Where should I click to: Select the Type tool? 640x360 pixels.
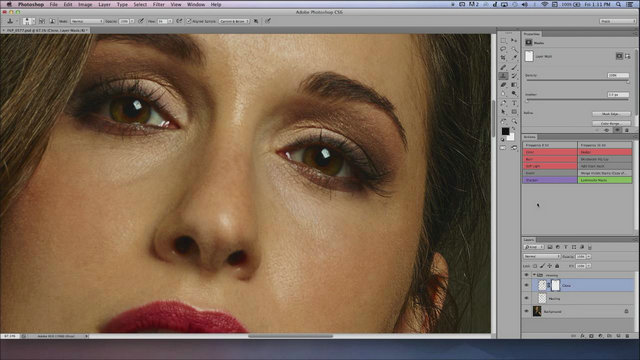coord(514,103)
